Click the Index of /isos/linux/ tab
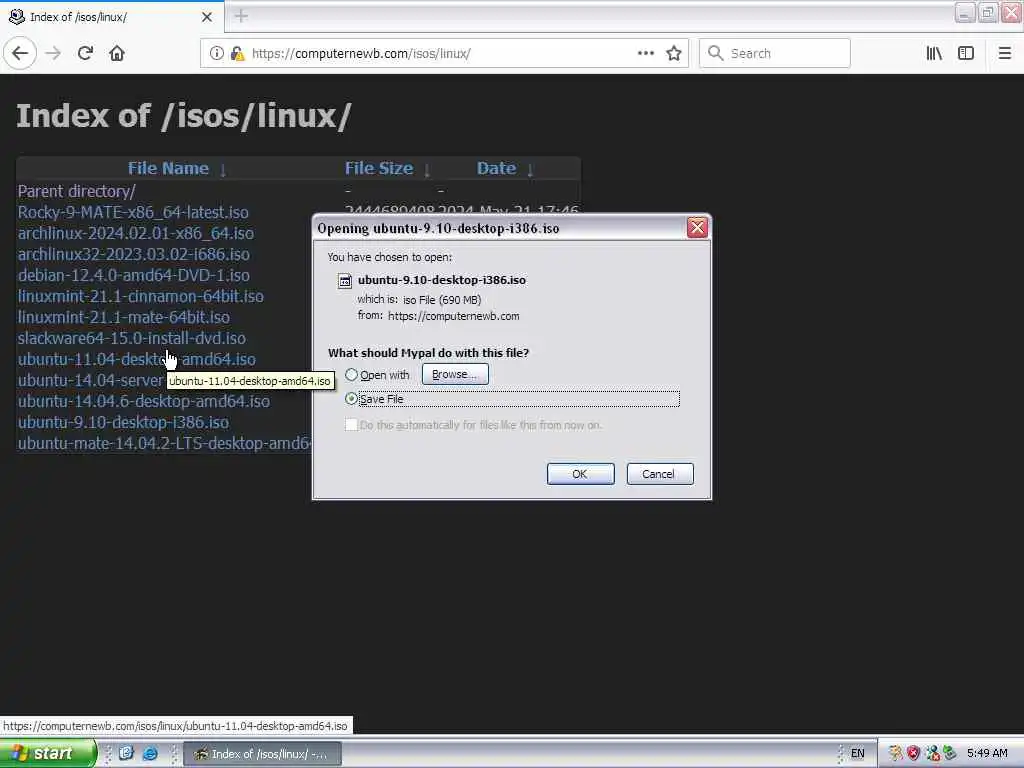1024x768 pixels. click(x=111, y=17)
